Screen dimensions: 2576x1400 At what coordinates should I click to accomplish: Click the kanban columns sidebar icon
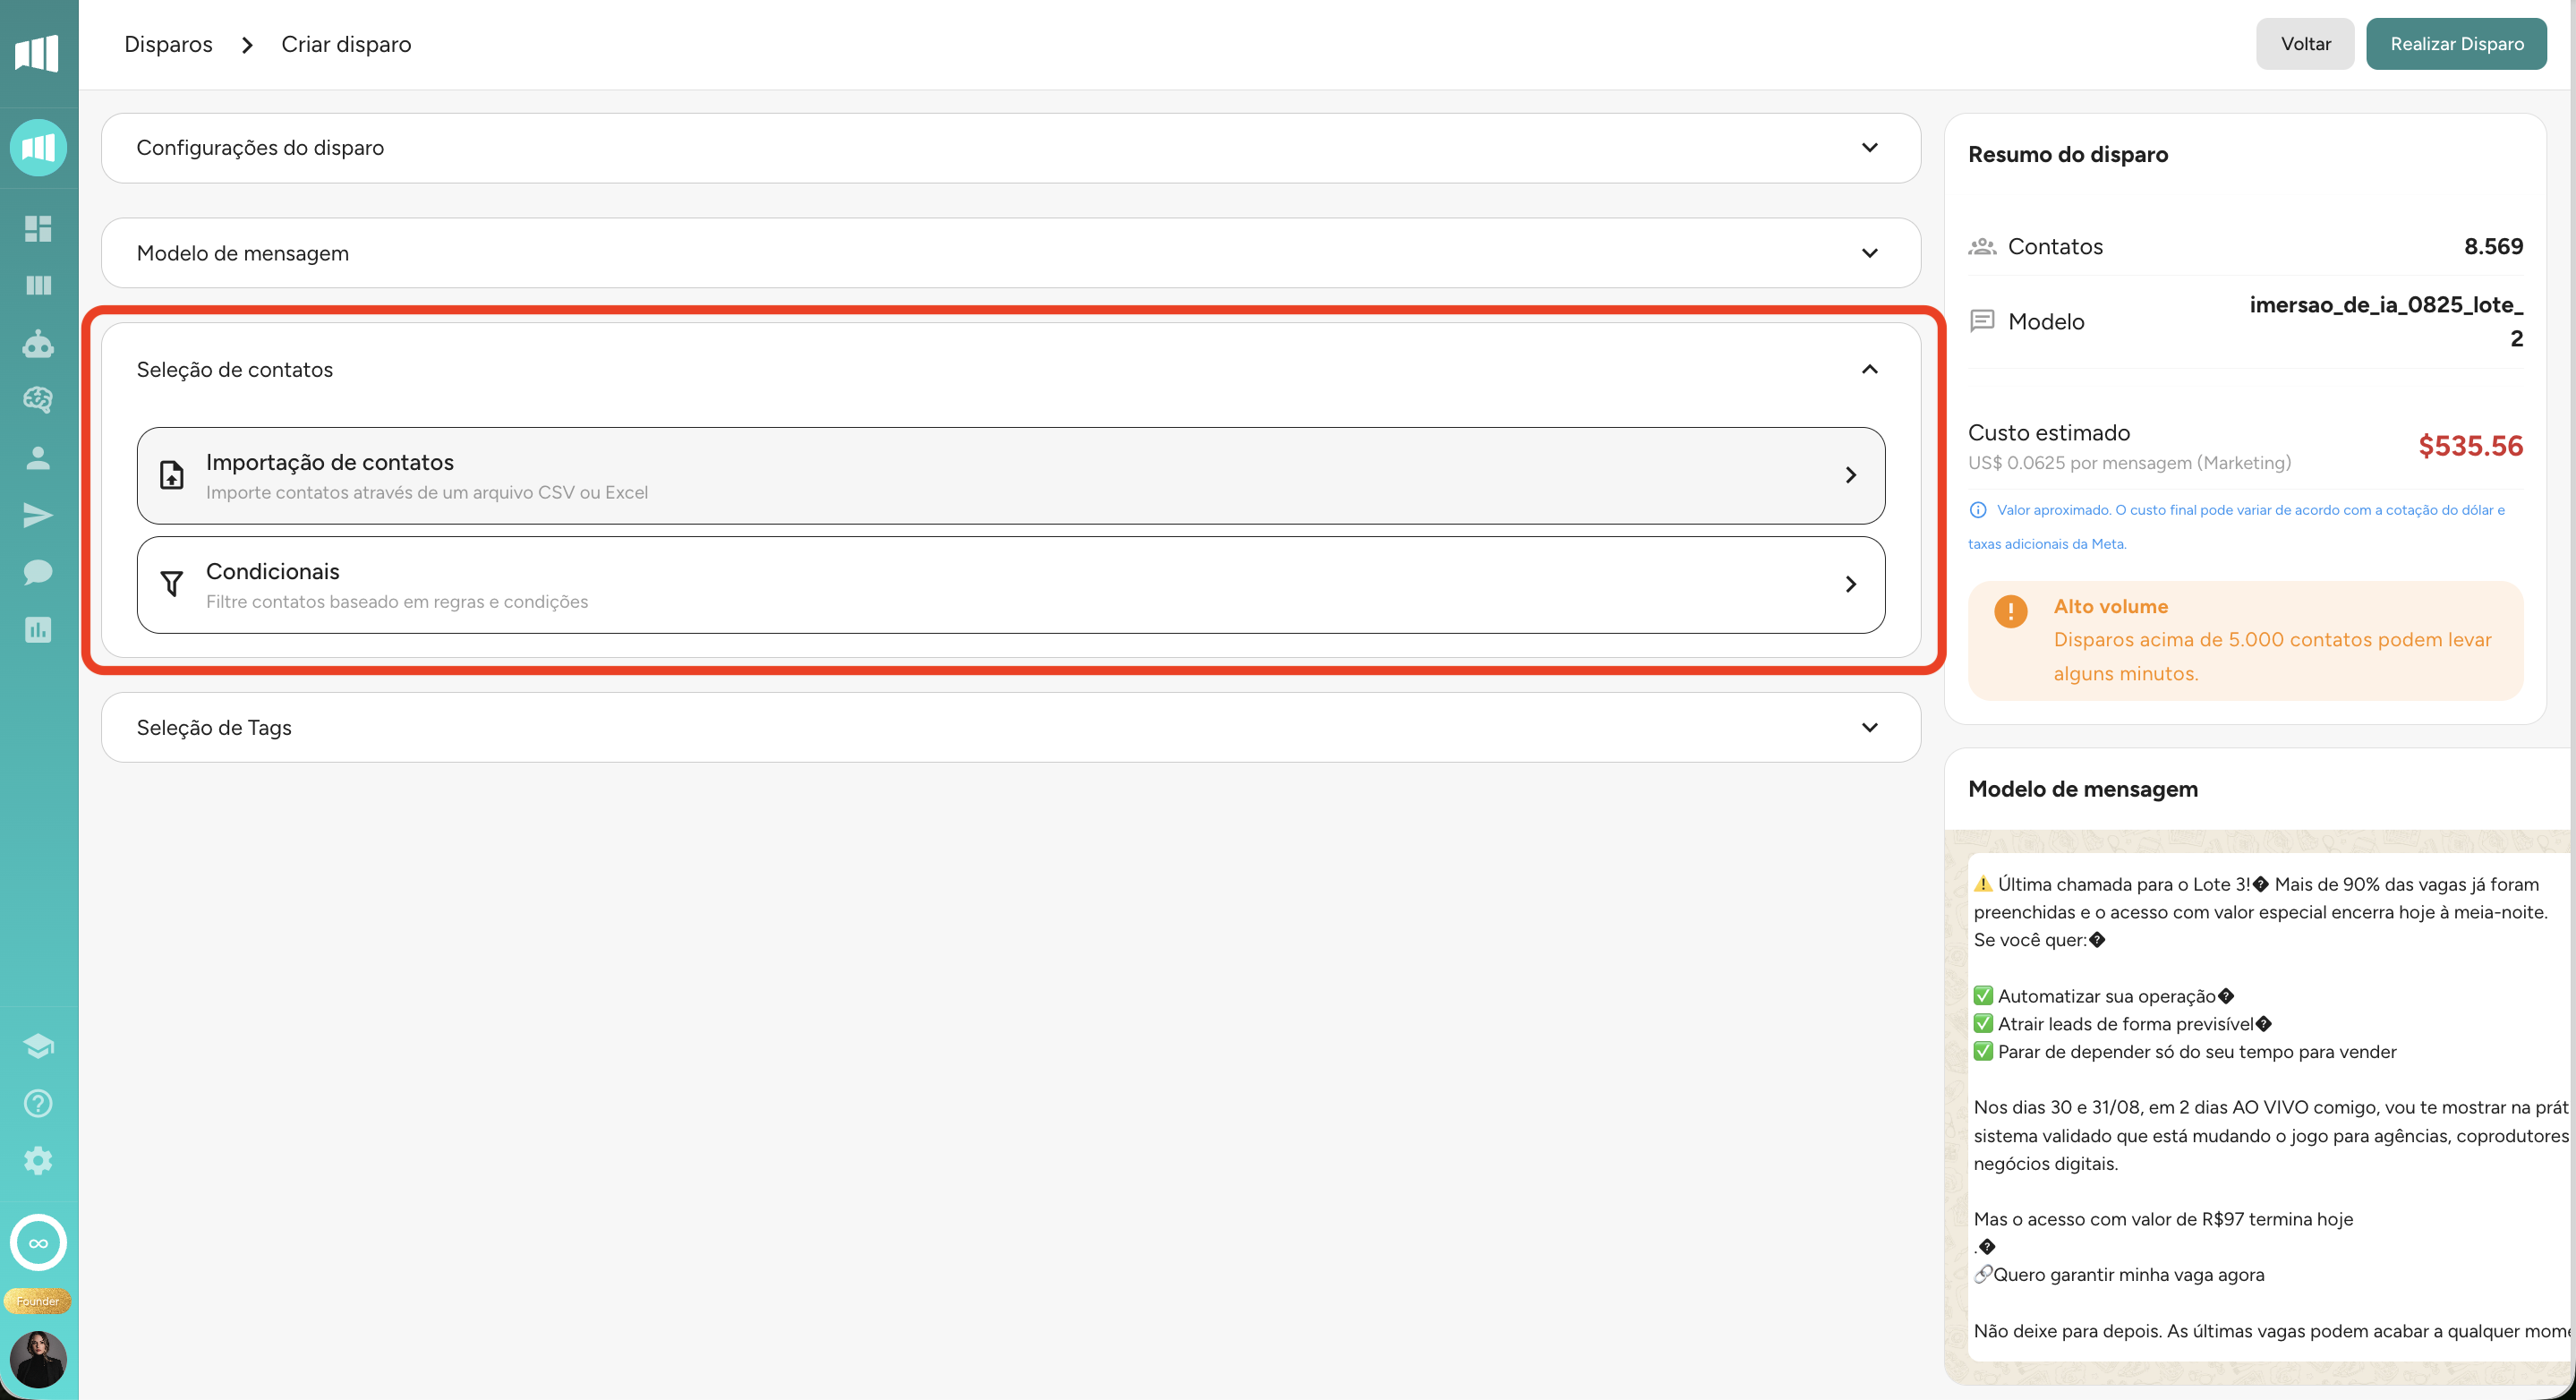point(38,286)
